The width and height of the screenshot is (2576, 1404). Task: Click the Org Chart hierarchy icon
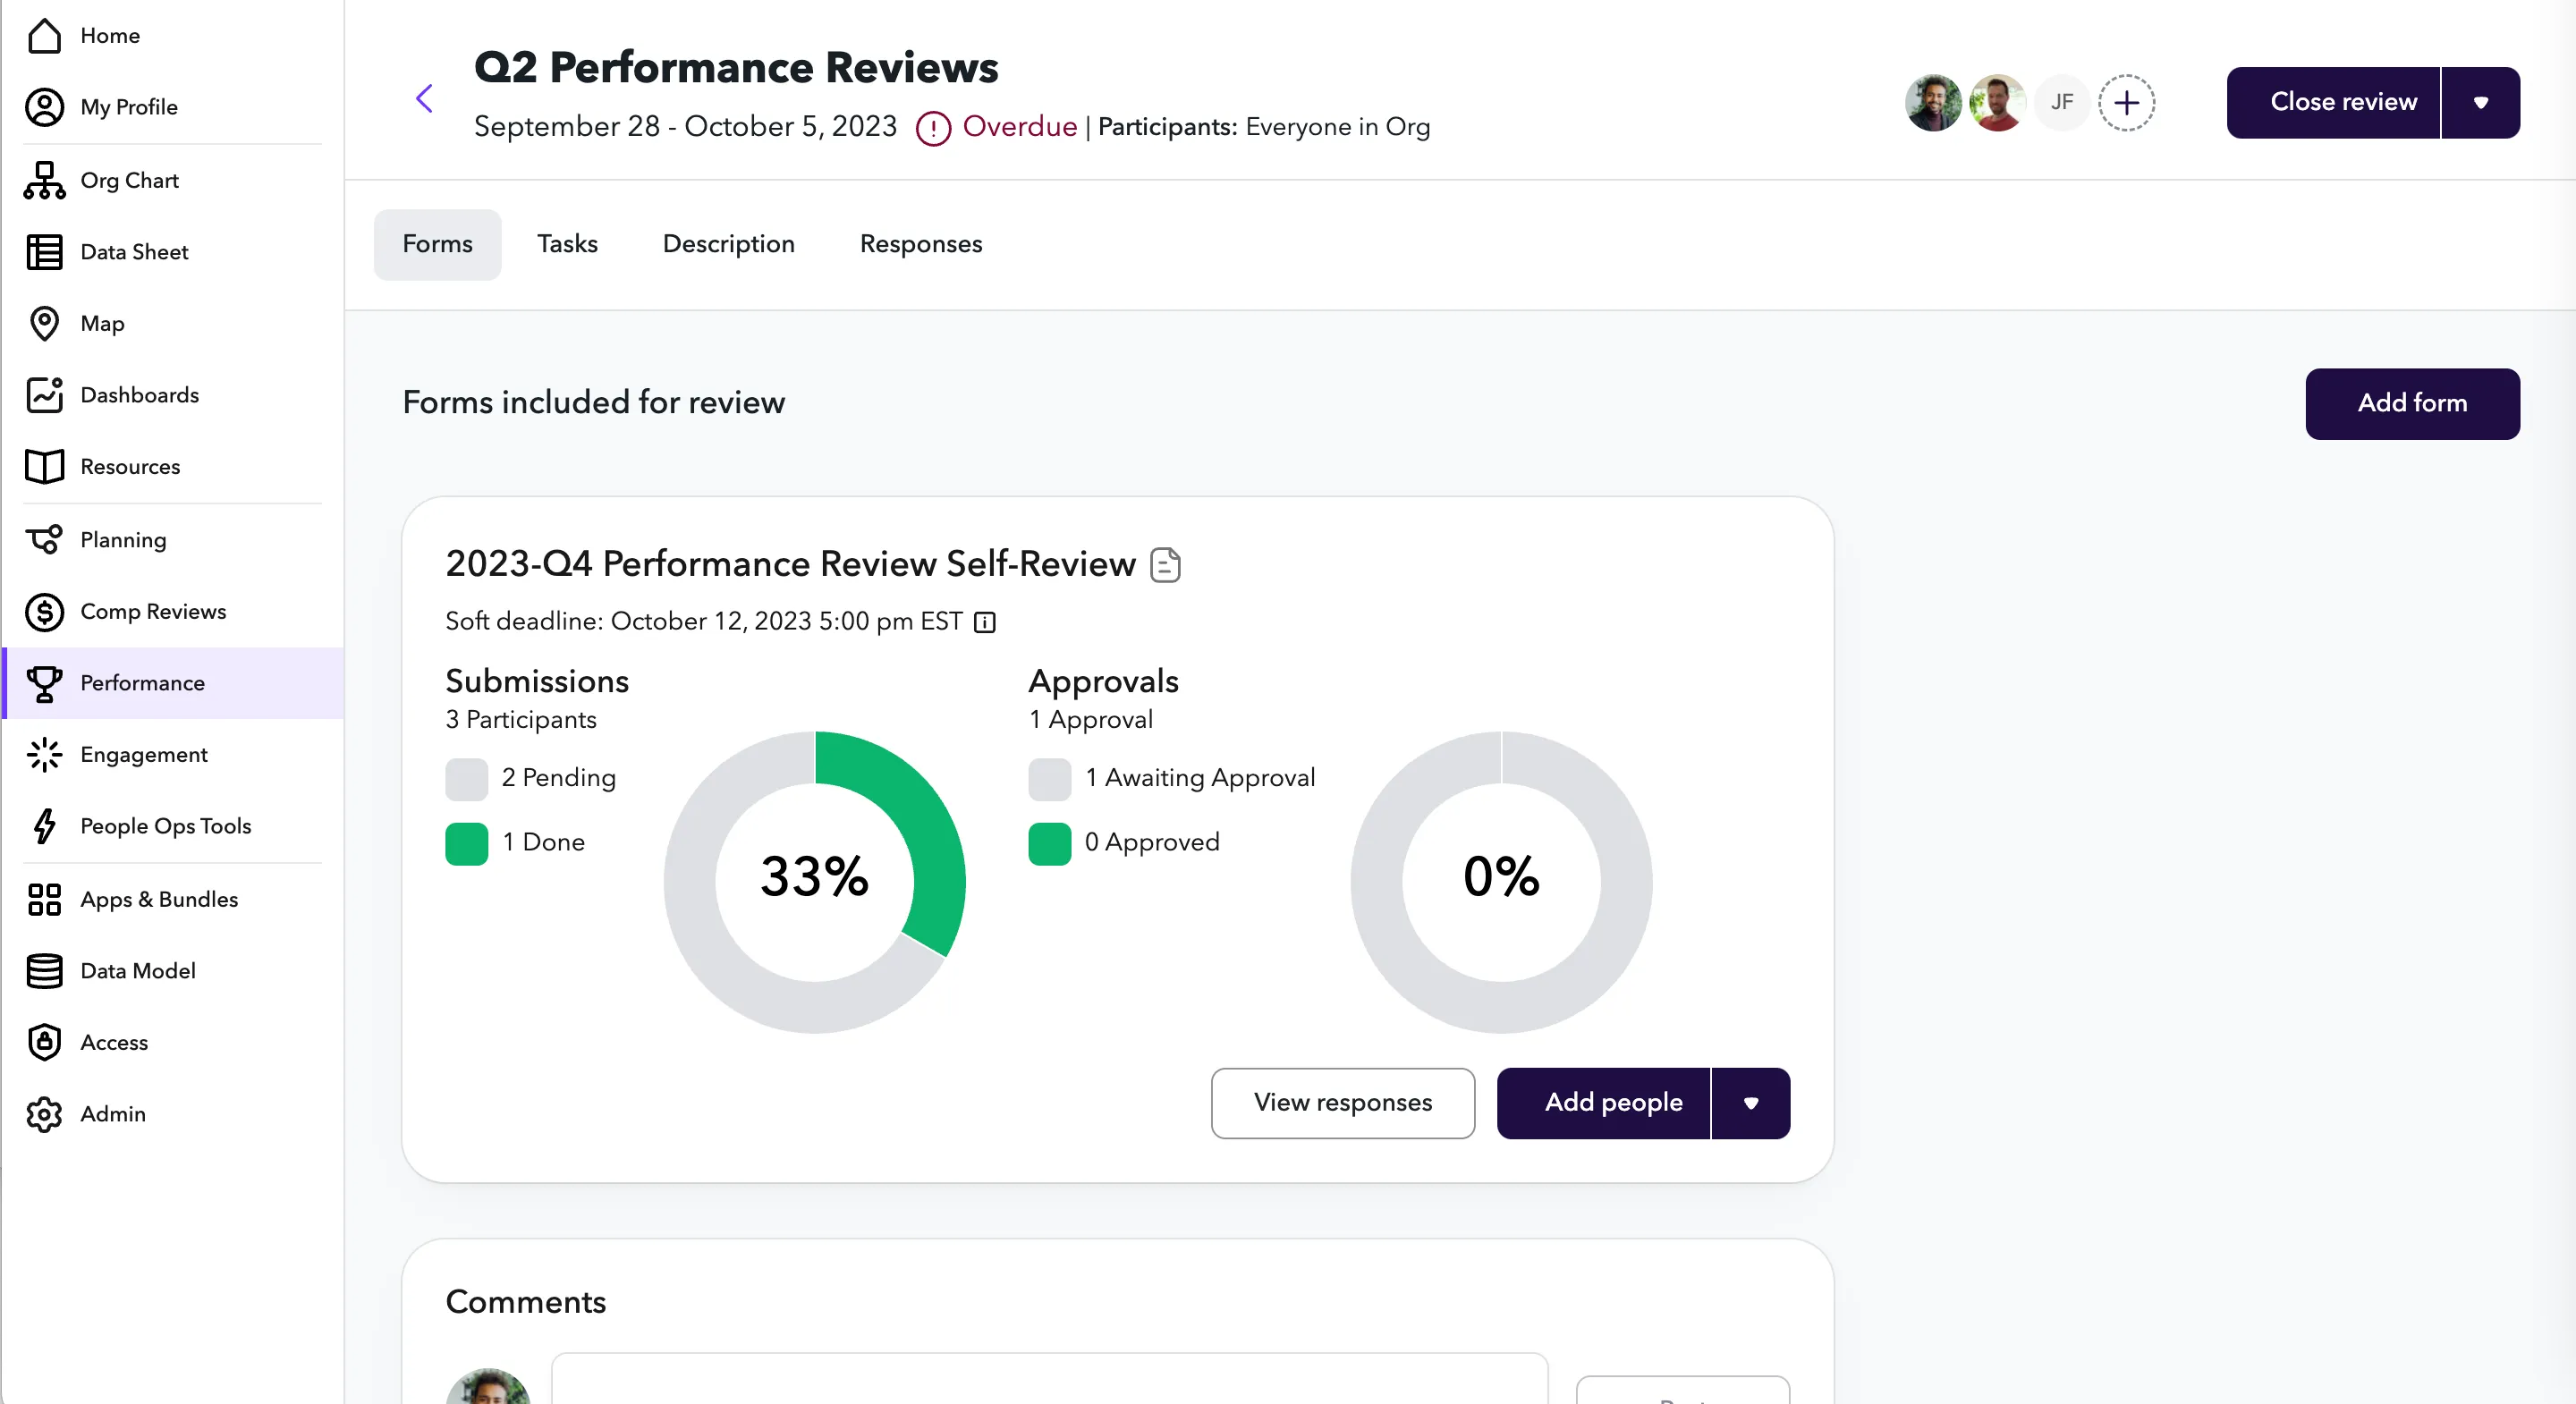coord(44,180)
